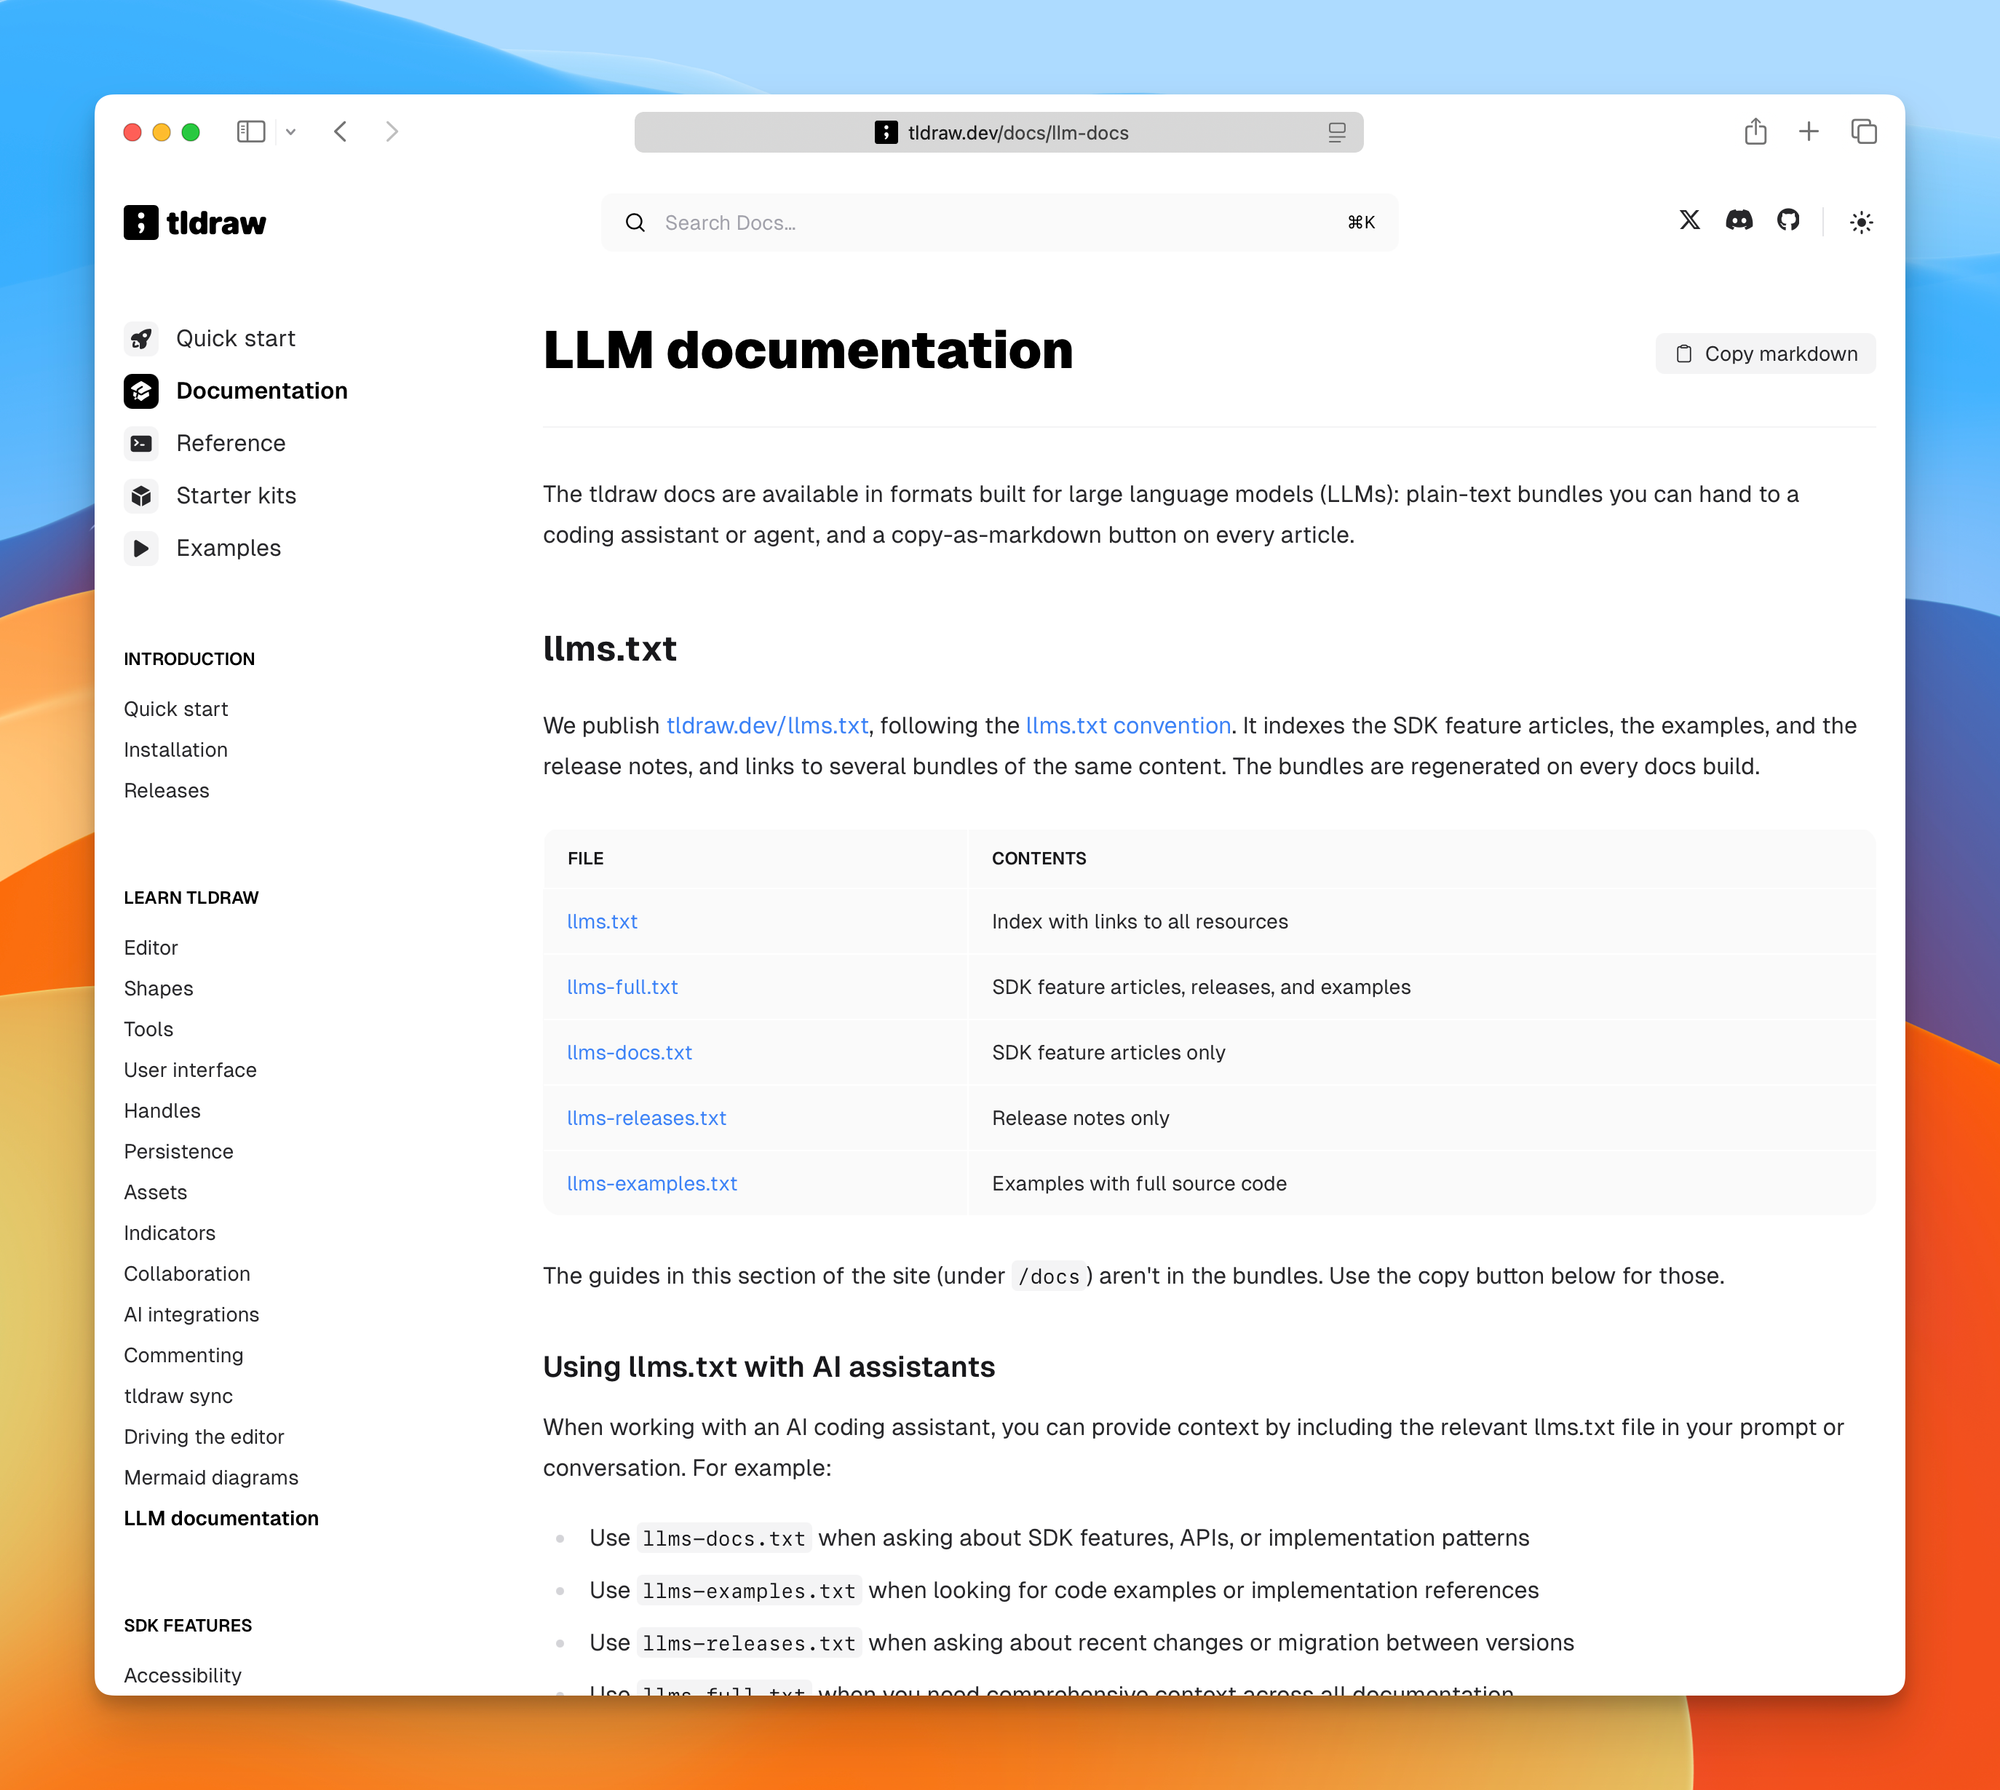This screenshot has height=1790, width=2000.
Task: Open the X (Twitter) social icon
Action: tap(1690, 220)
